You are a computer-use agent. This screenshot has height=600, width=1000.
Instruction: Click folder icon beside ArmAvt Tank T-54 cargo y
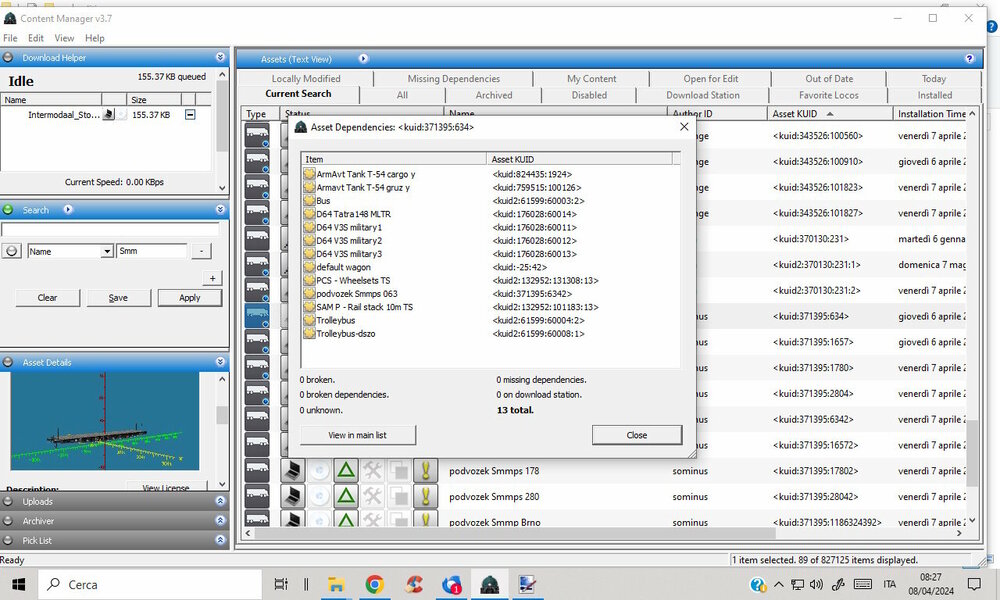[x=309, y=174]
